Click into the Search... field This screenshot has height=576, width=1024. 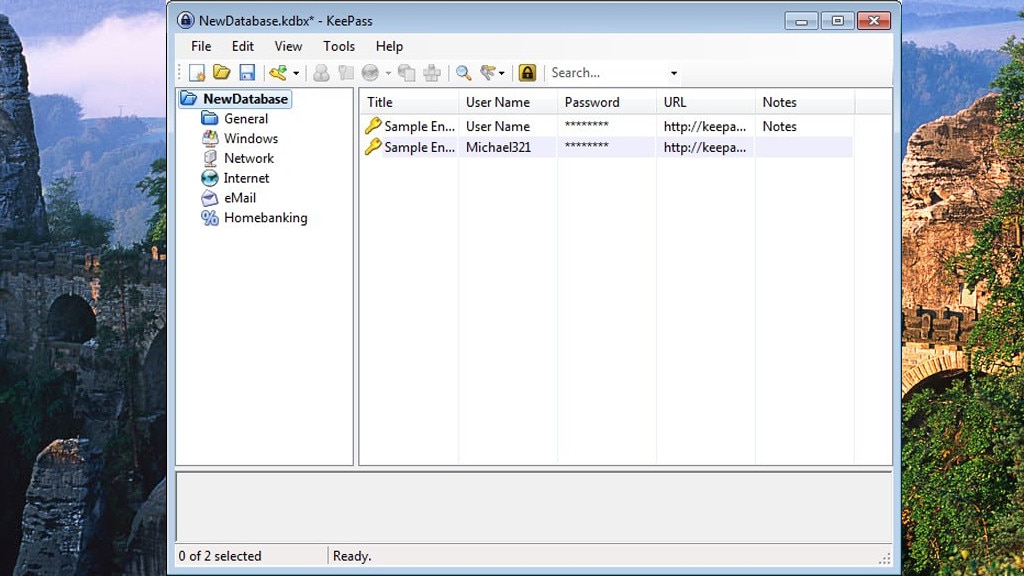[x=607, y=72]
